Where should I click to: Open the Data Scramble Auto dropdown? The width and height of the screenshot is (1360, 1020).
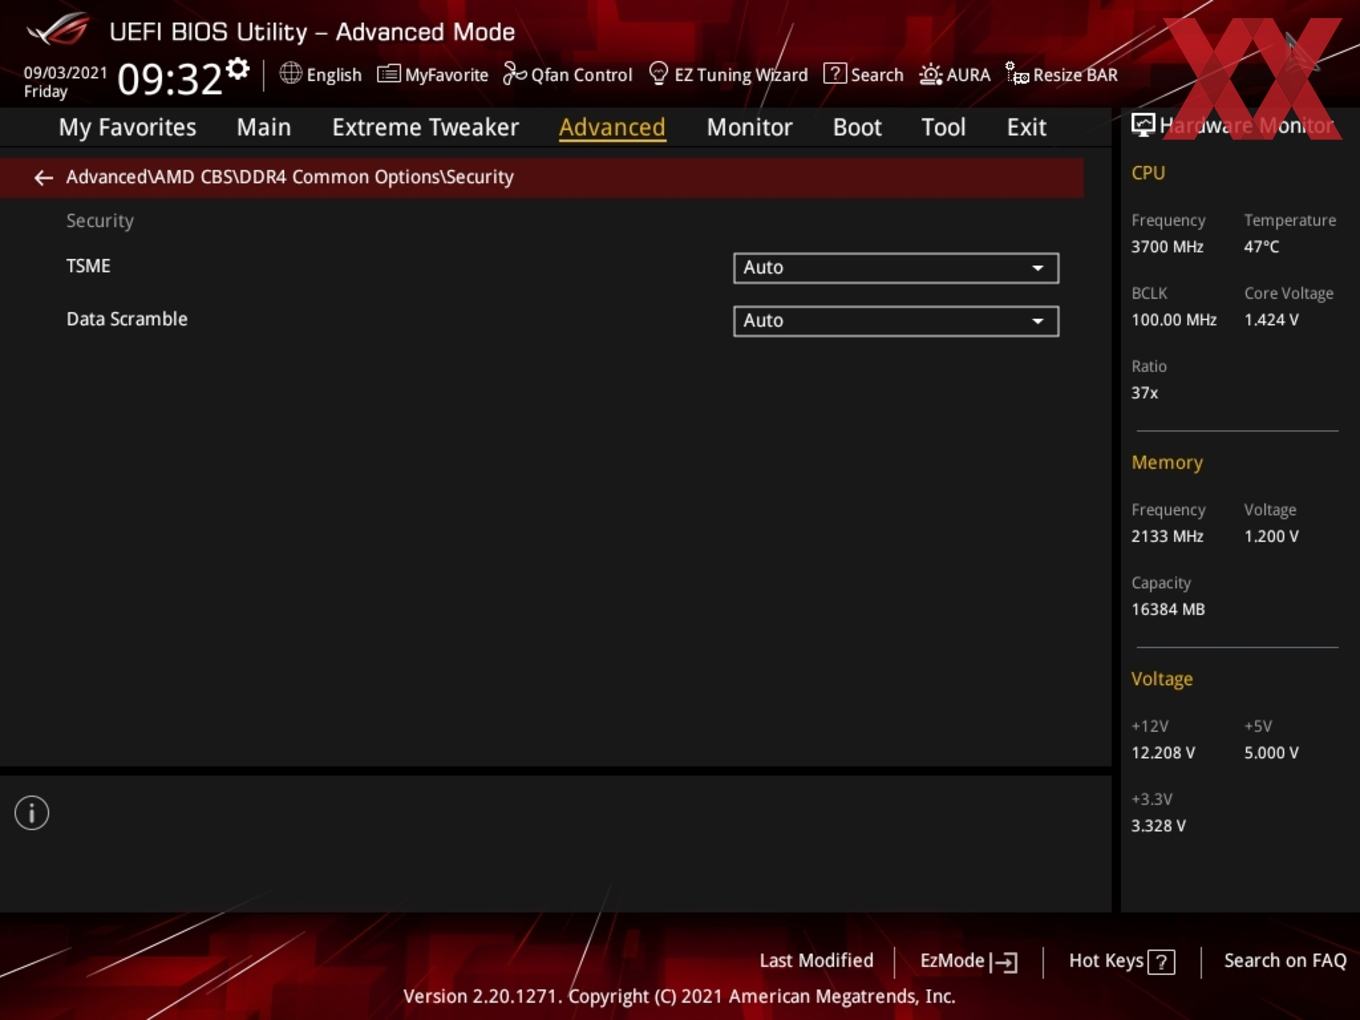pos(896,321)
